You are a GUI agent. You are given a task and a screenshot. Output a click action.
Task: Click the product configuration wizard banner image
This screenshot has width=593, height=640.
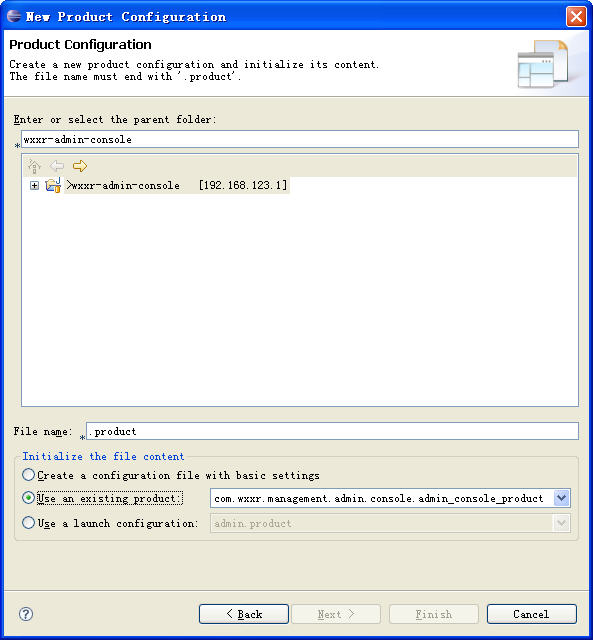point(543,64)
